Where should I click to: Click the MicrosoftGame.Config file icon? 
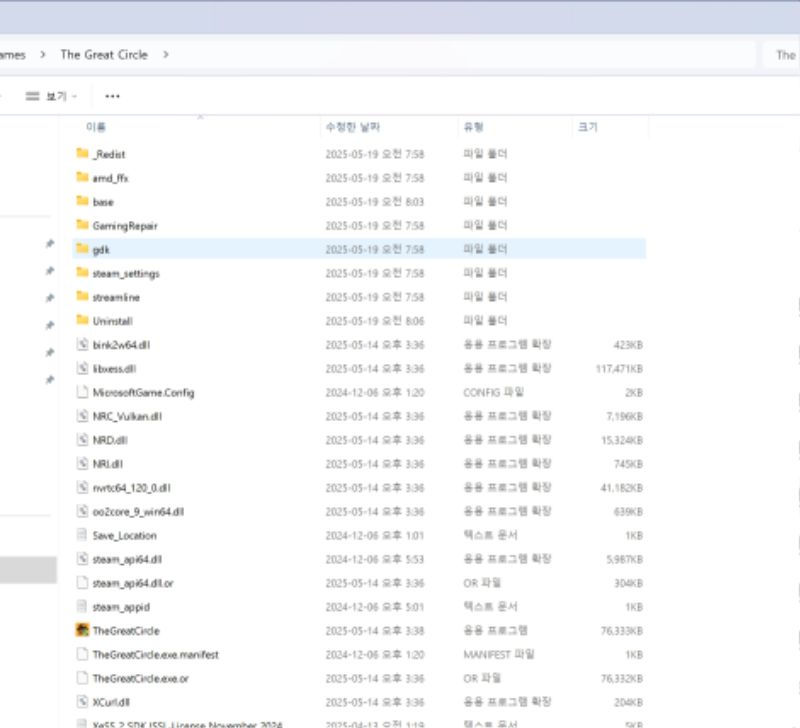(x=82, y=392)
